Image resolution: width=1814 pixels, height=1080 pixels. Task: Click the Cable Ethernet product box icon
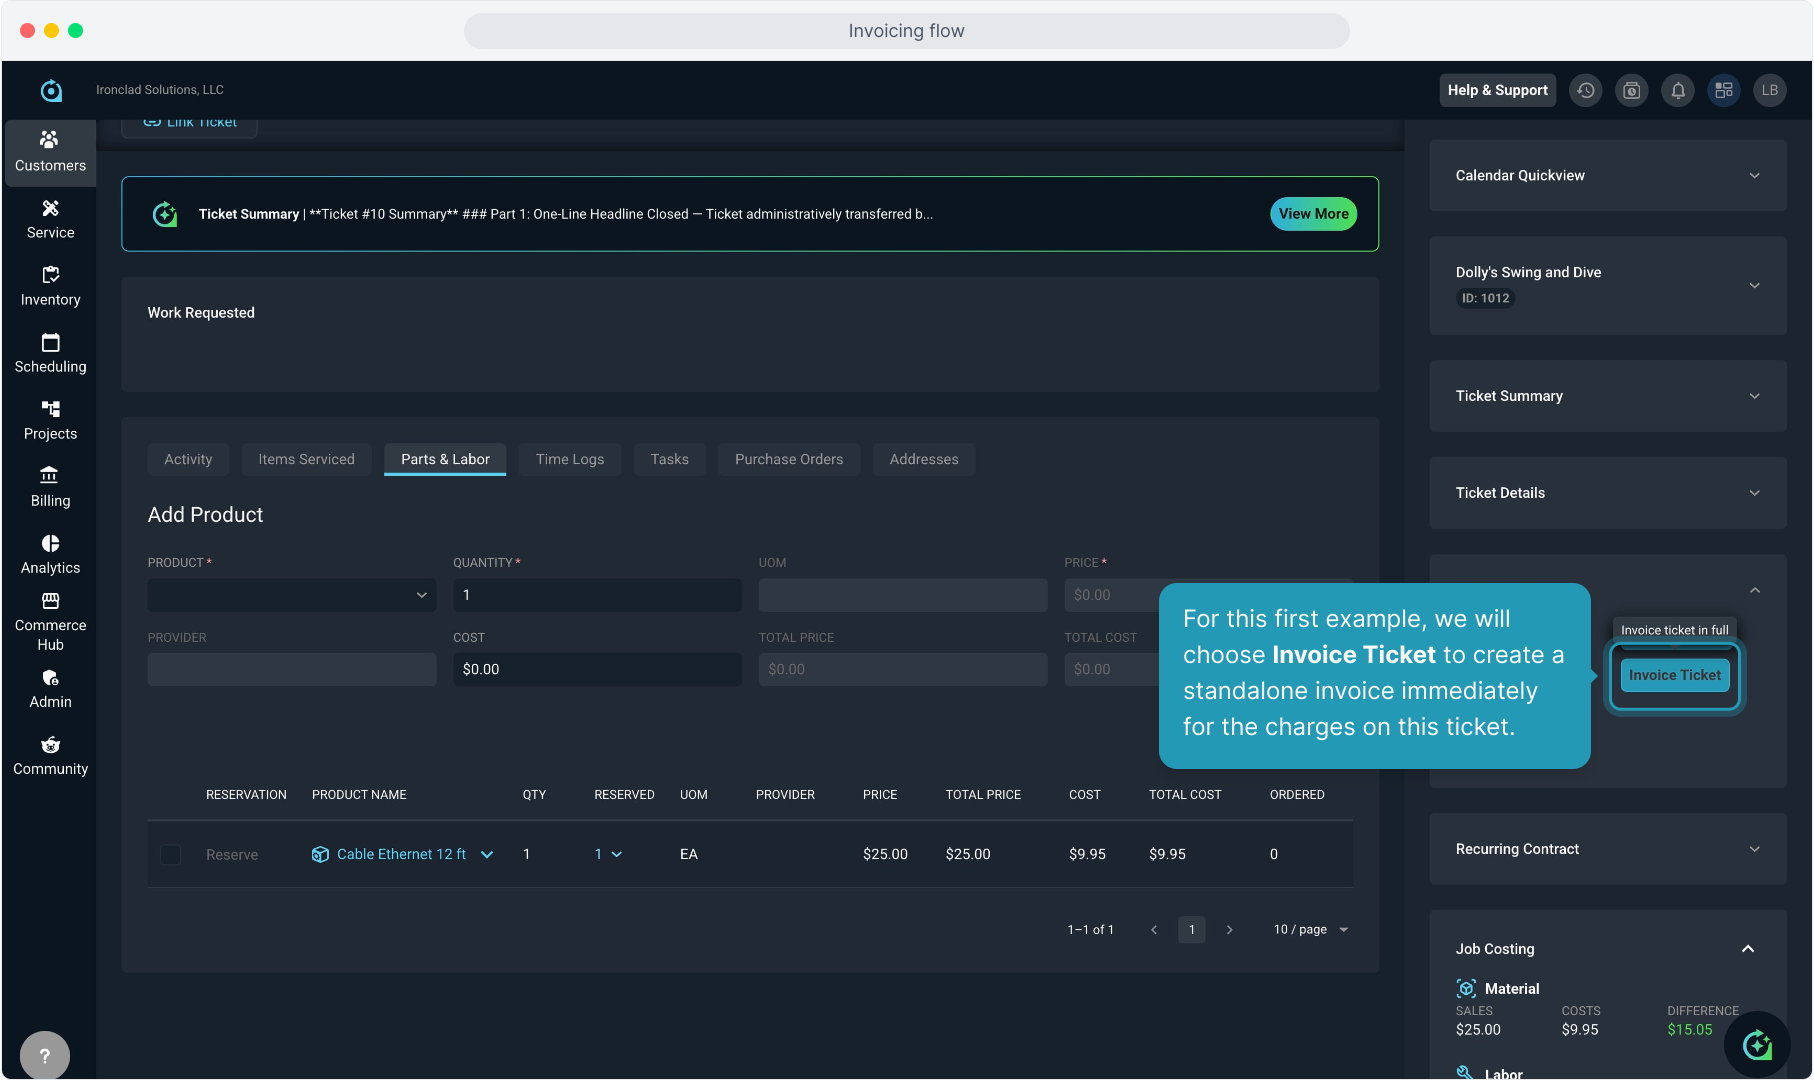(320, 854)
